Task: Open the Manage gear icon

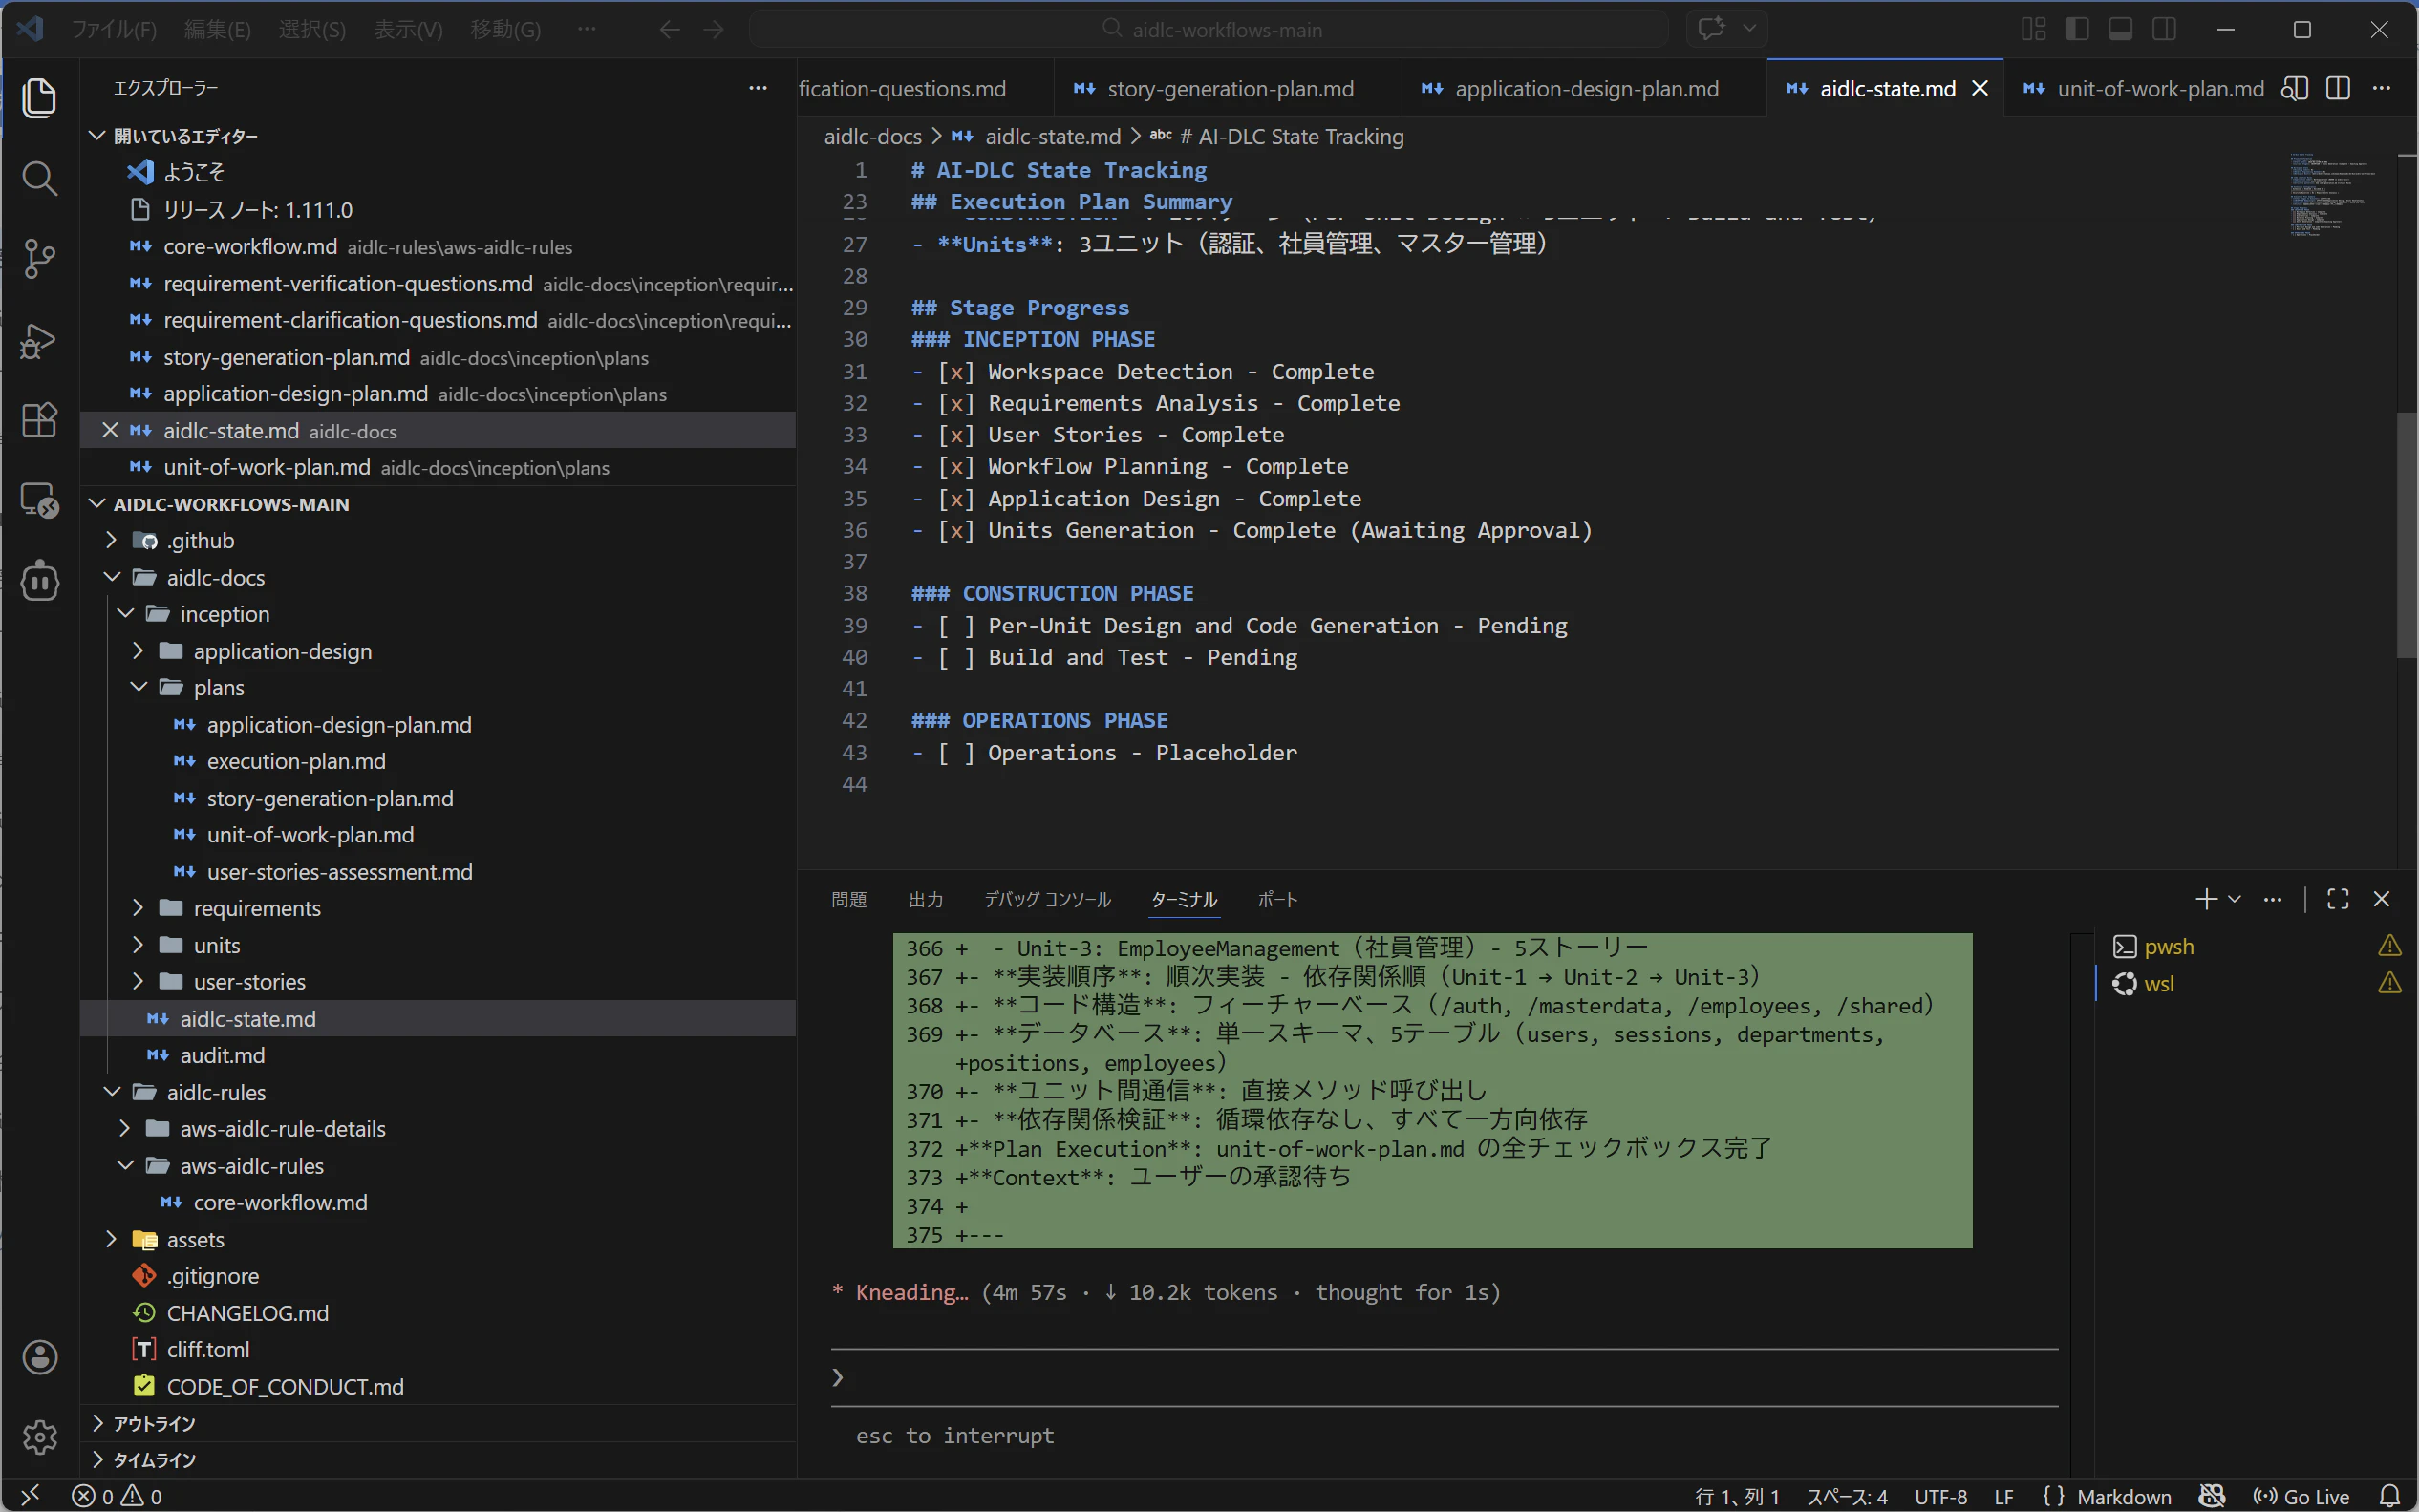Action: pos(39,1437)
